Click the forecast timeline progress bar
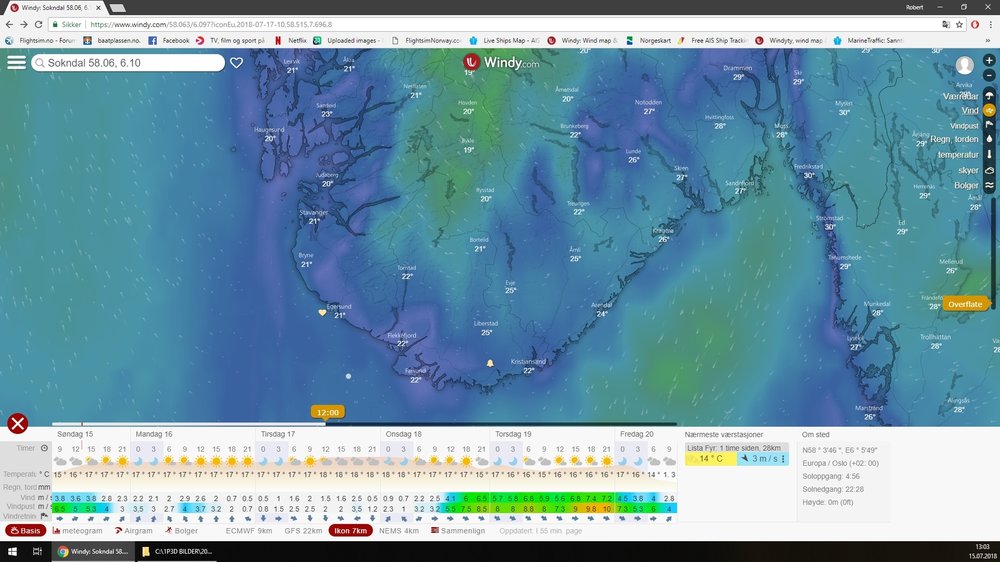 [x=364, y=424]
